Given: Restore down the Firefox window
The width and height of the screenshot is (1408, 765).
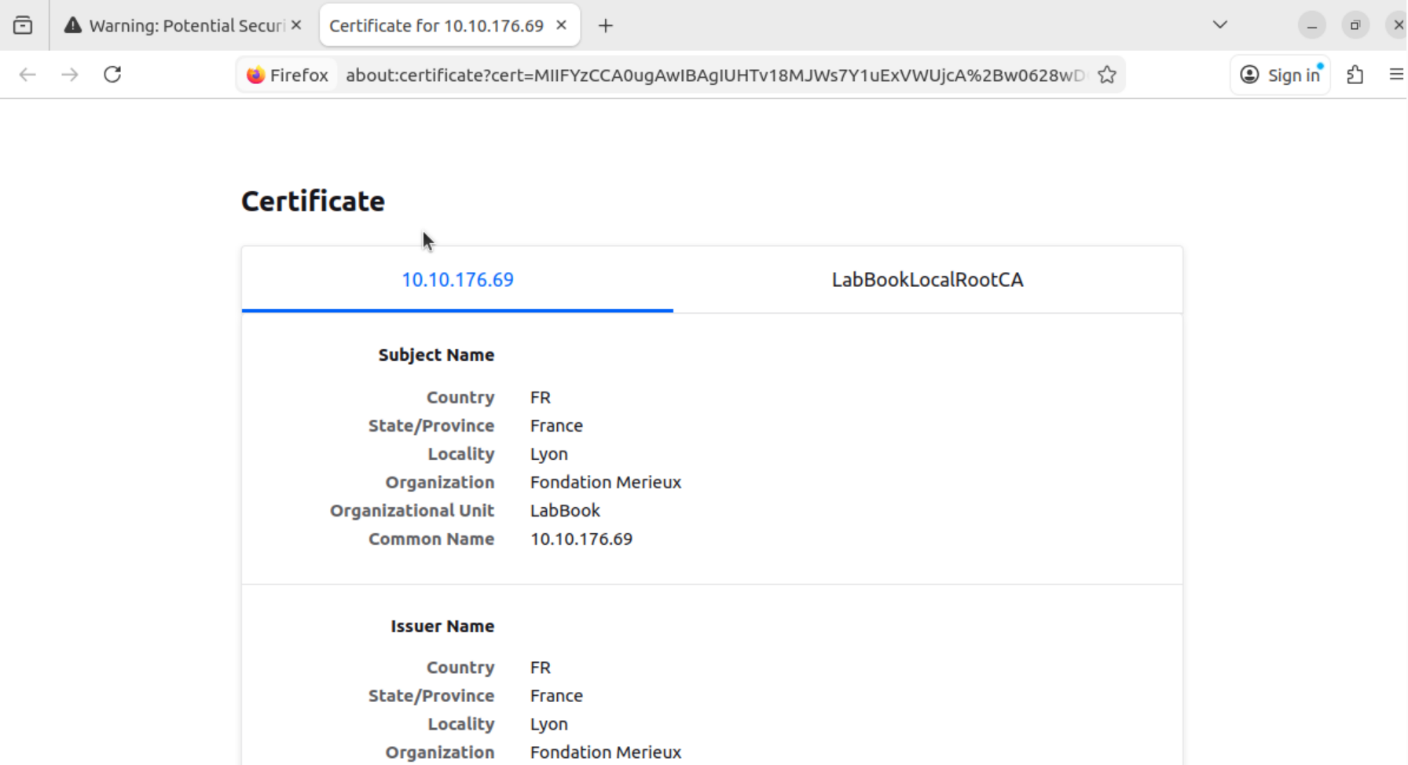Looking at the screenshot, I should tap(1355, 26).
